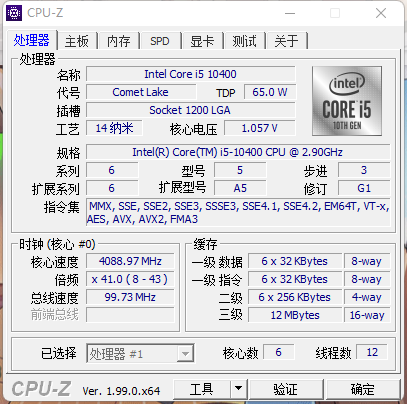
Task: Open the 关于 tab
Action: click(x=286, y=41)
